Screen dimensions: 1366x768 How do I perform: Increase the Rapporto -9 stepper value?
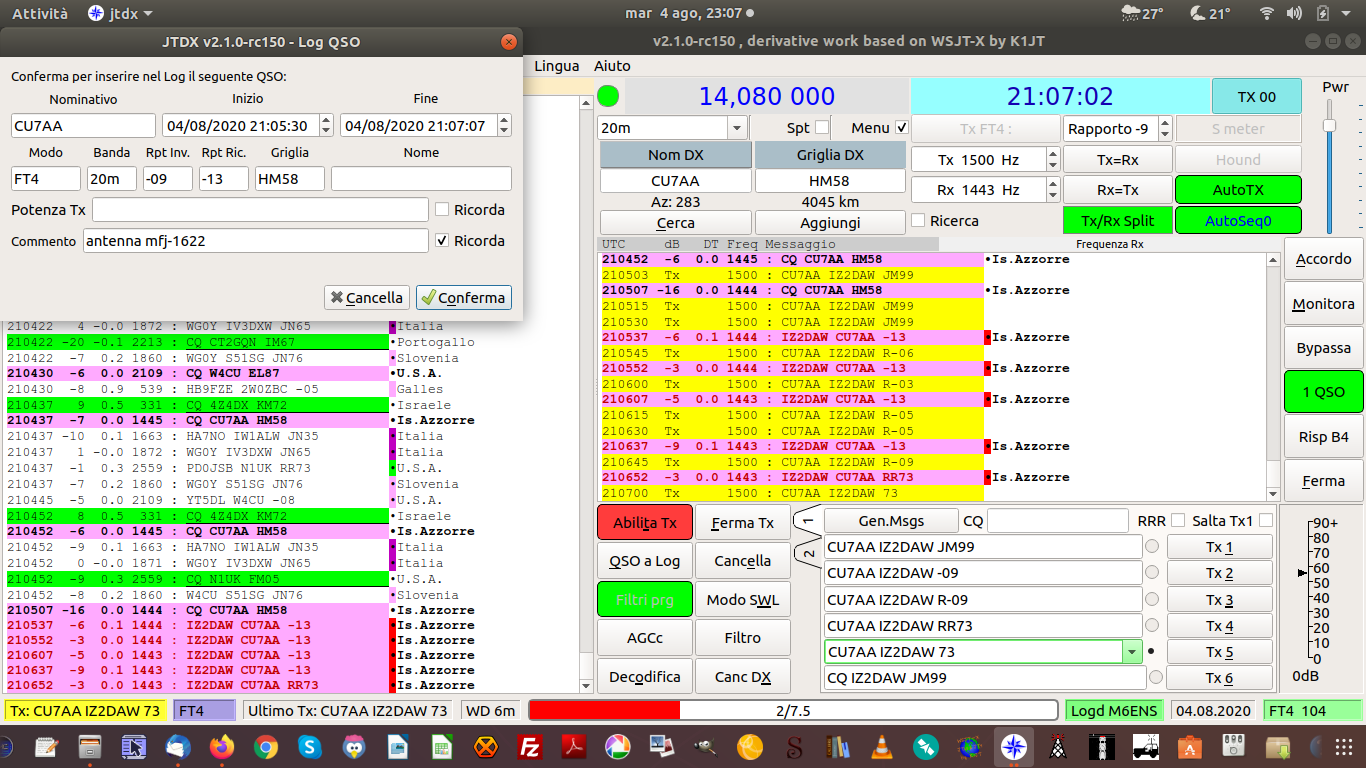point(1166,123)
